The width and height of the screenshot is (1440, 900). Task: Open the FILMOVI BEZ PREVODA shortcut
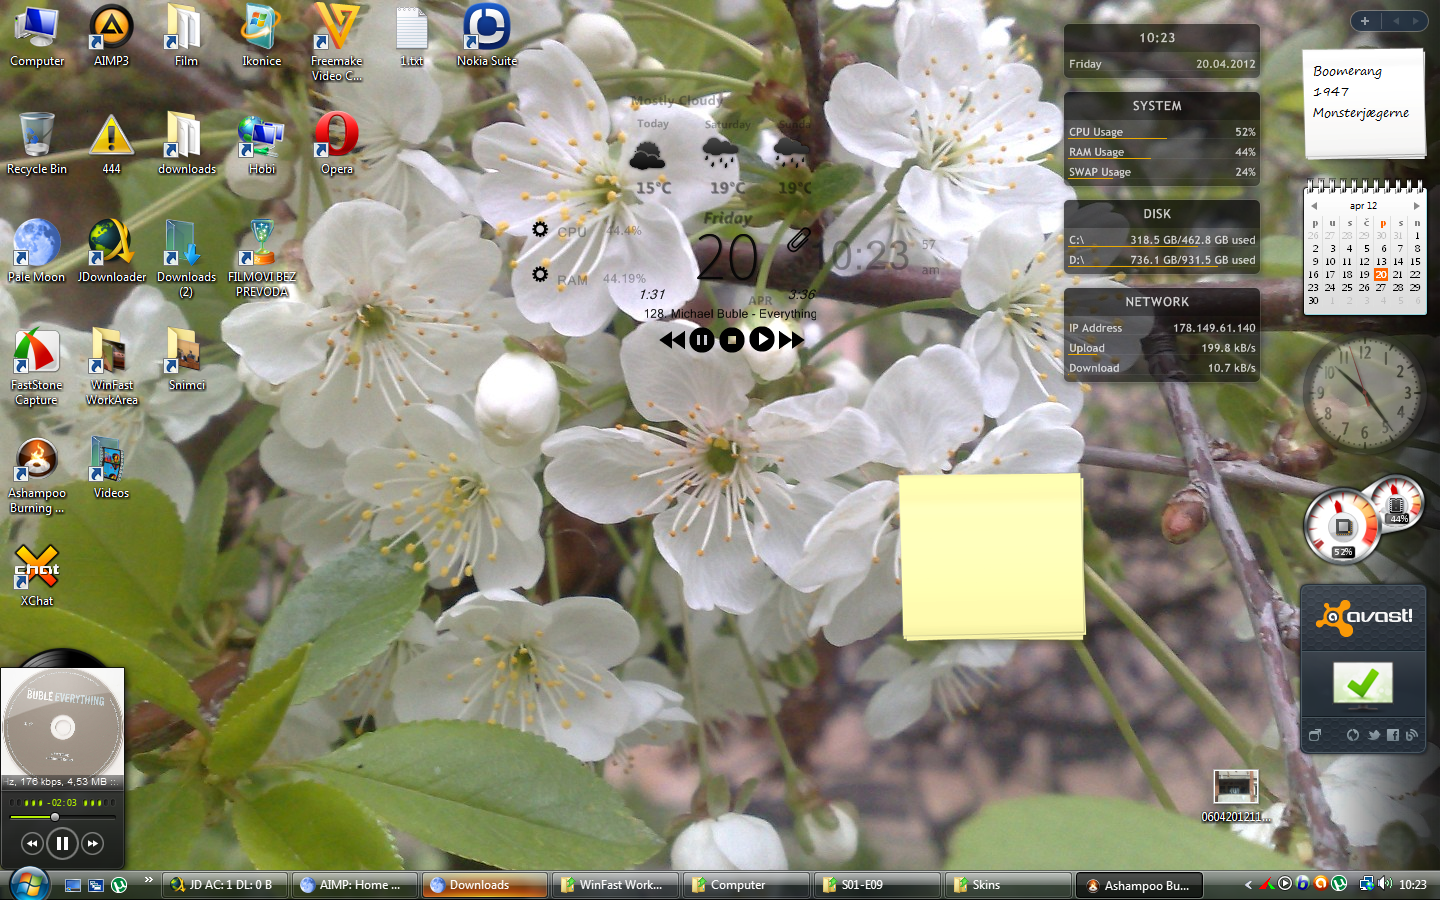click(x=261, y=258)
